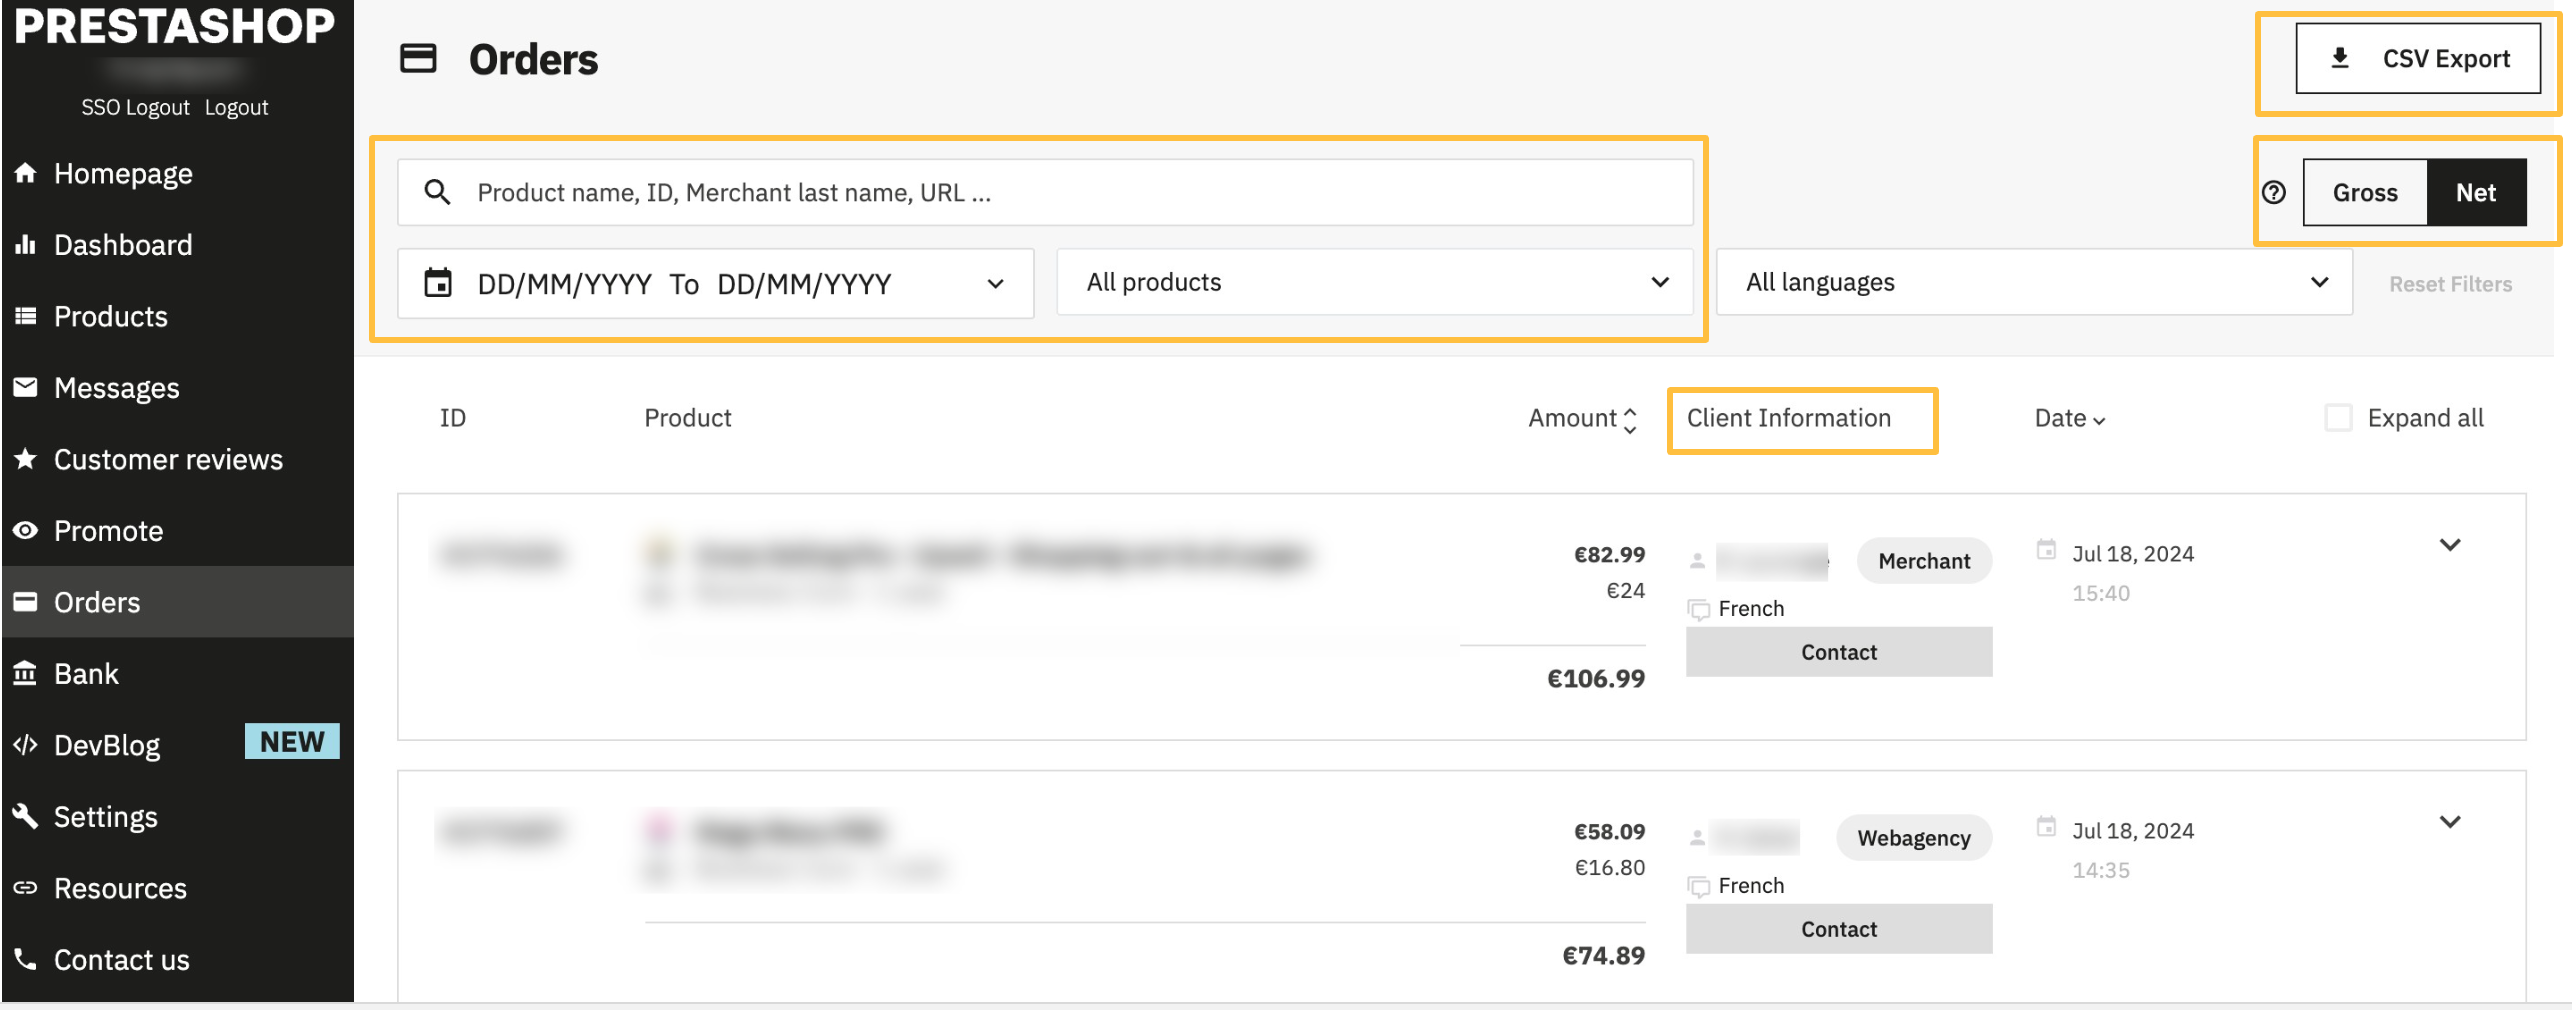
Task: Click the Logout link
Action: [x=236, y=107]
